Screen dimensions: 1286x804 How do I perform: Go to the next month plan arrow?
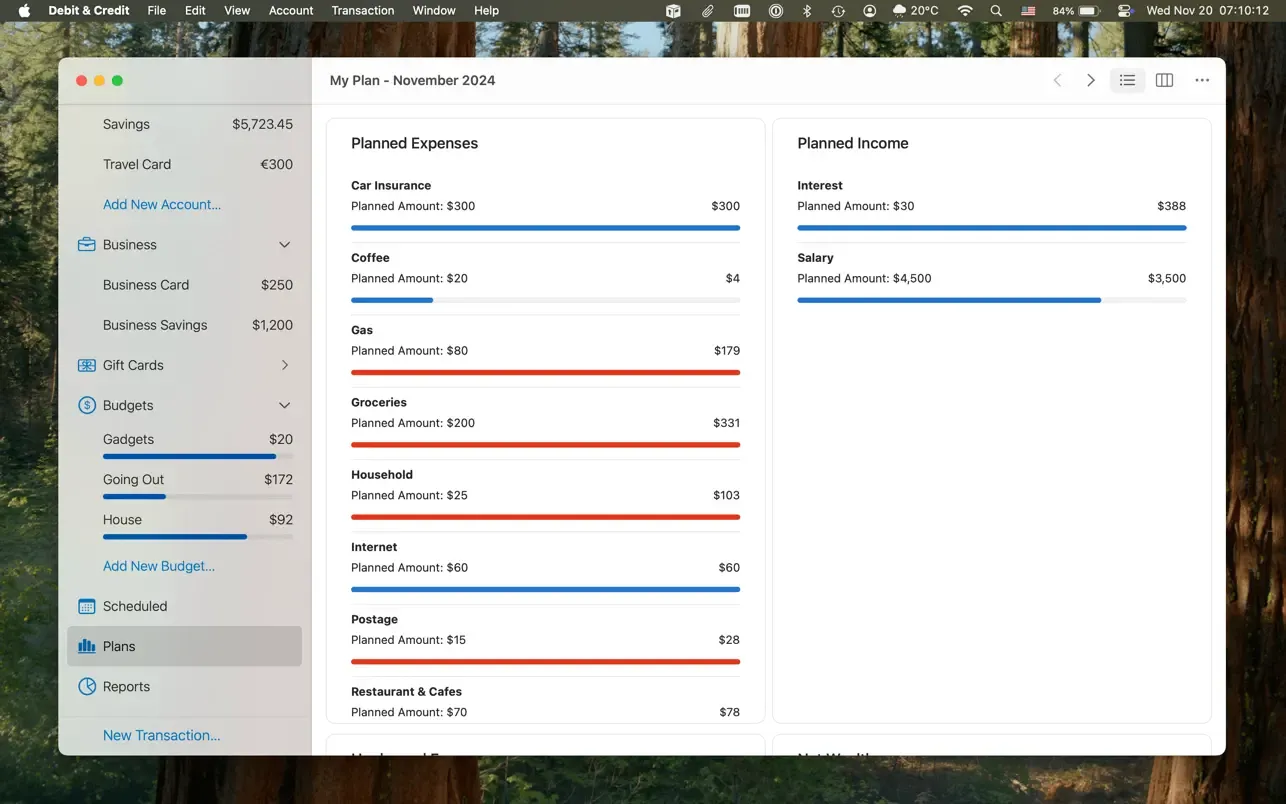(1091, 80)
